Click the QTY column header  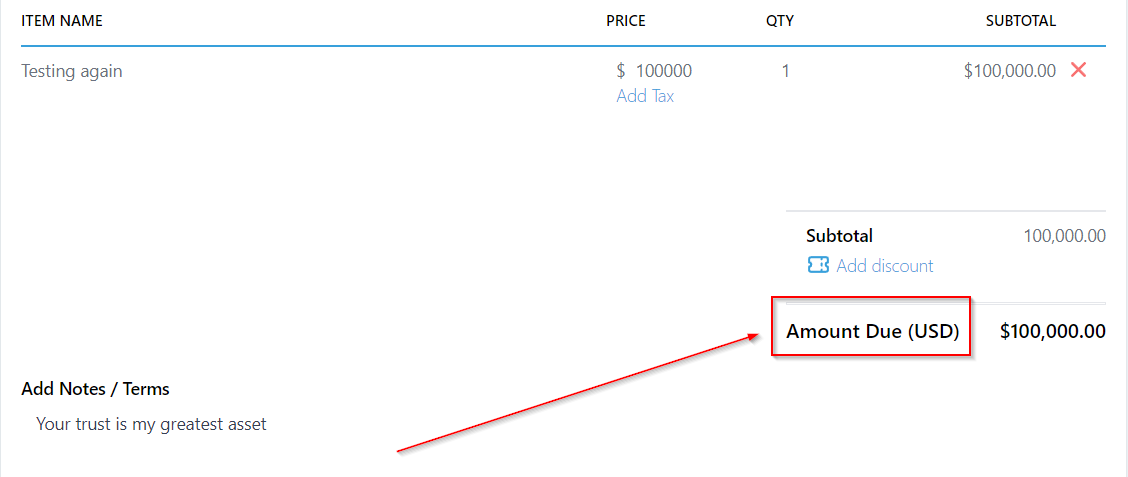(780, 20)
